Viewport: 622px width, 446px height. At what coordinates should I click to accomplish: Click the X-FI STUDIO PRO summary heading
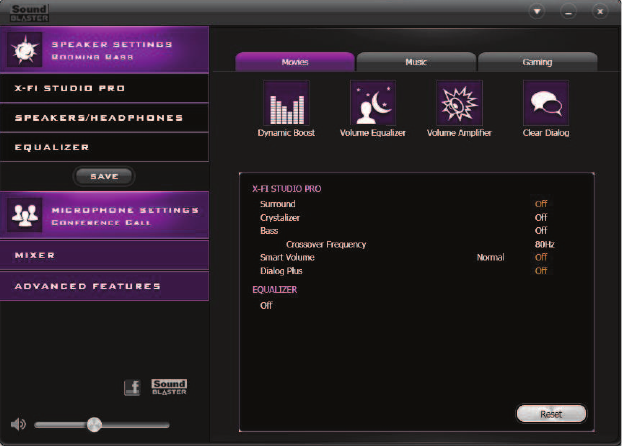286,189
